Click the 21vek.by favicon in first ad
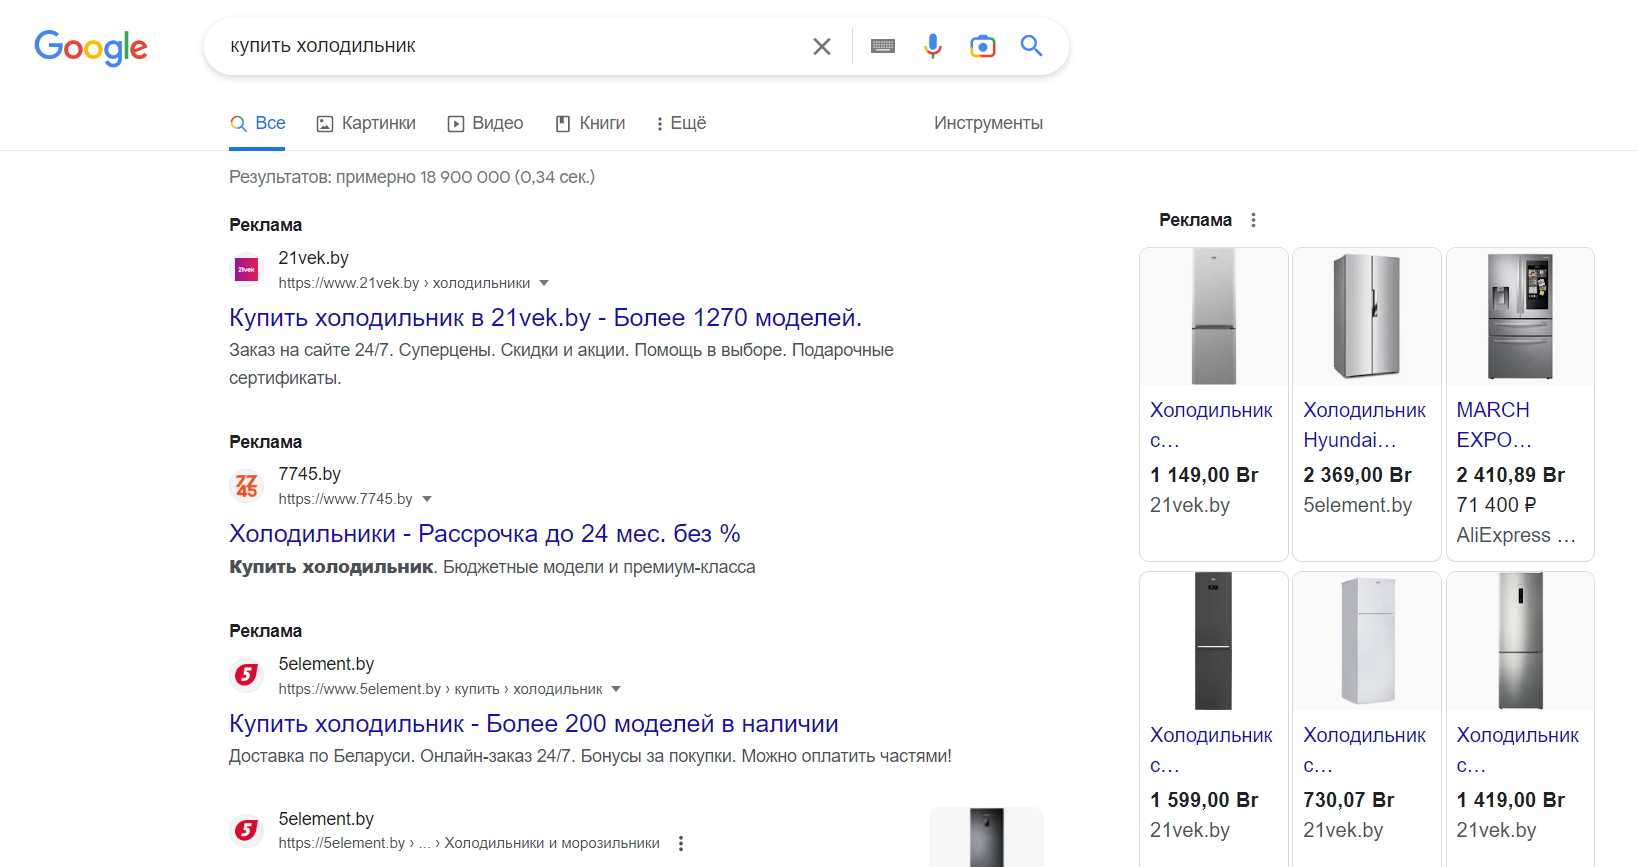 [246, 270]
